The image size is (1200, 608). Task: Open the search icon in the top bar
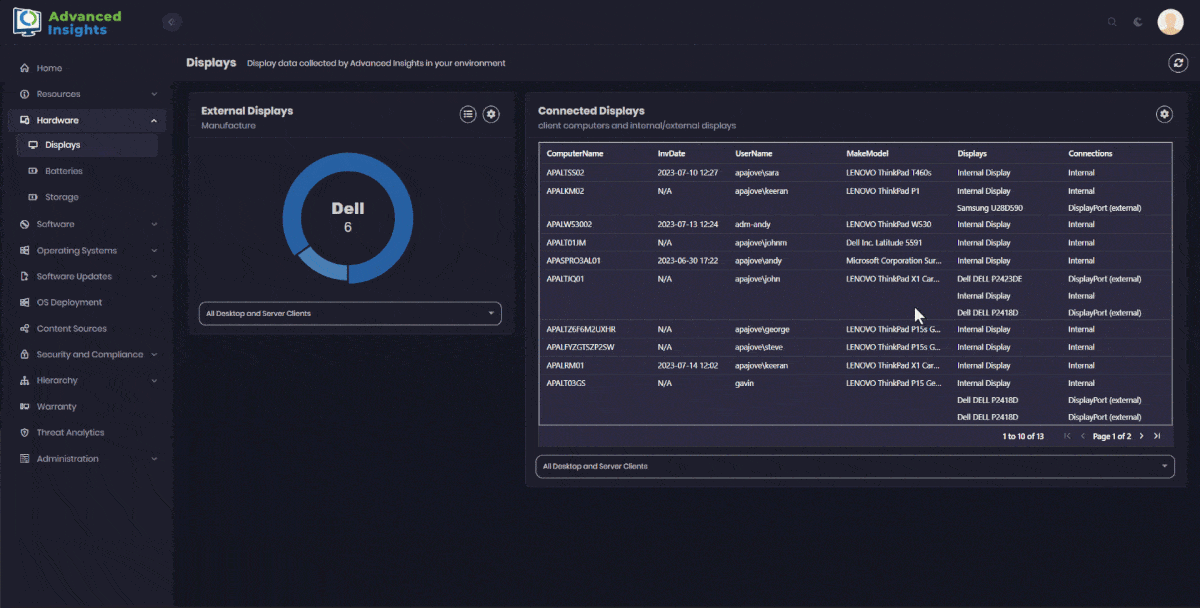pyautogui.click(x=1113, y=22)
